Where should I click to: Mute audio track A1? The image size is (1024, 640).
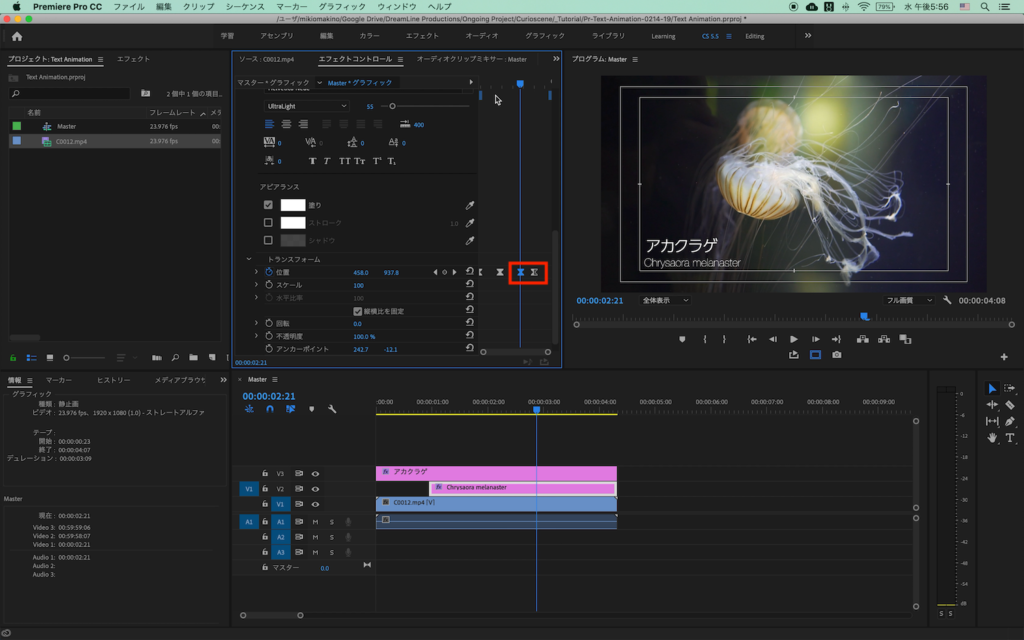pos(315,522)
